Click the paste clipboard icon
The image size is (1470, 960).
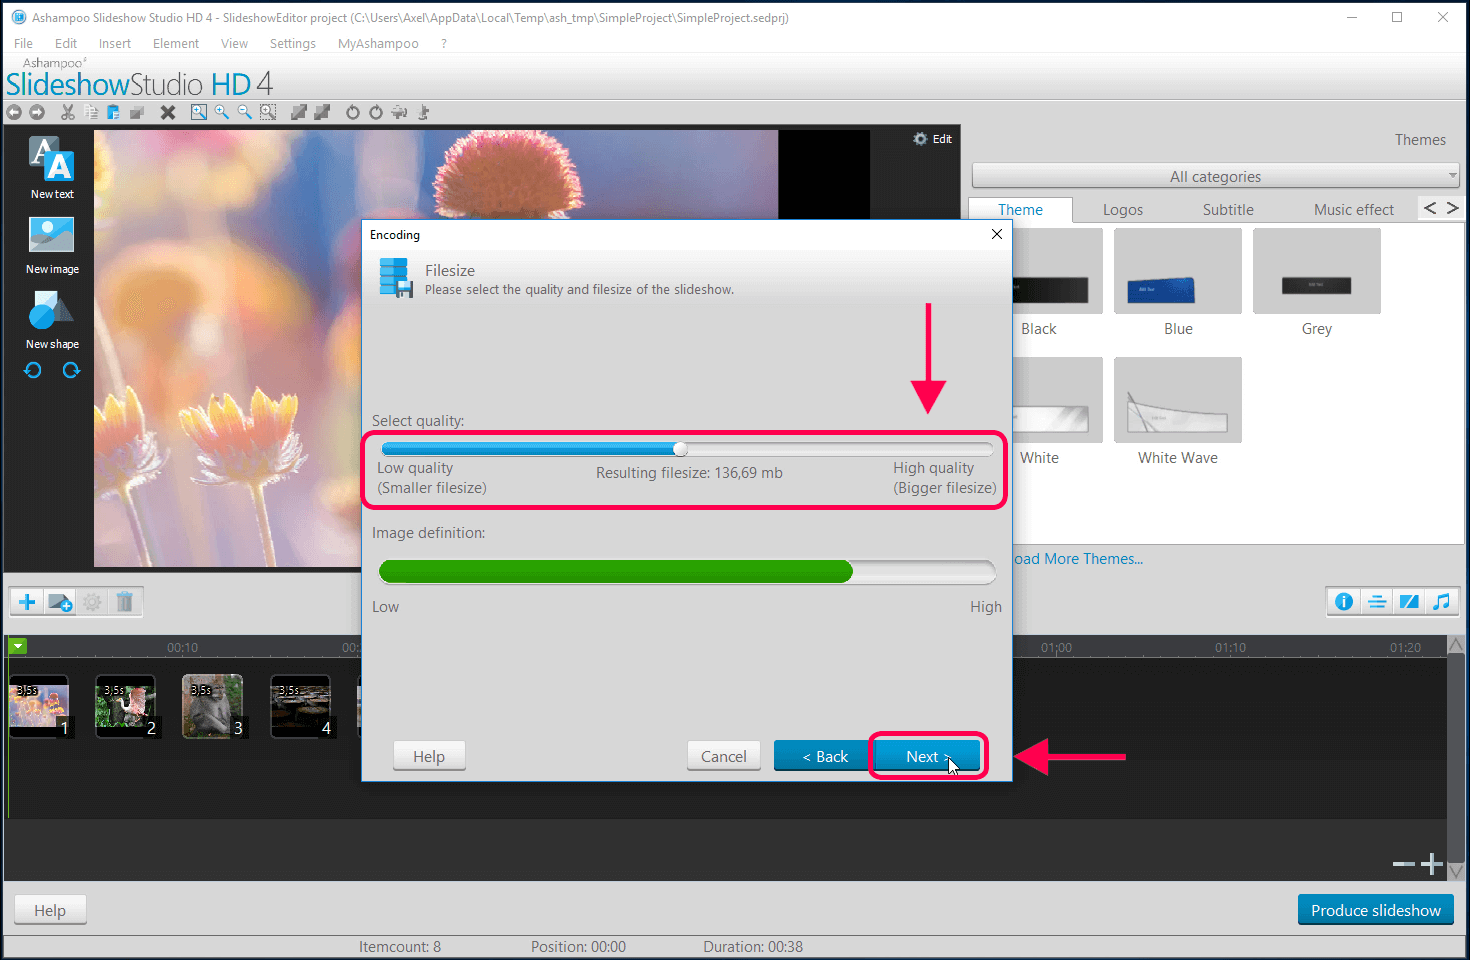113,112
